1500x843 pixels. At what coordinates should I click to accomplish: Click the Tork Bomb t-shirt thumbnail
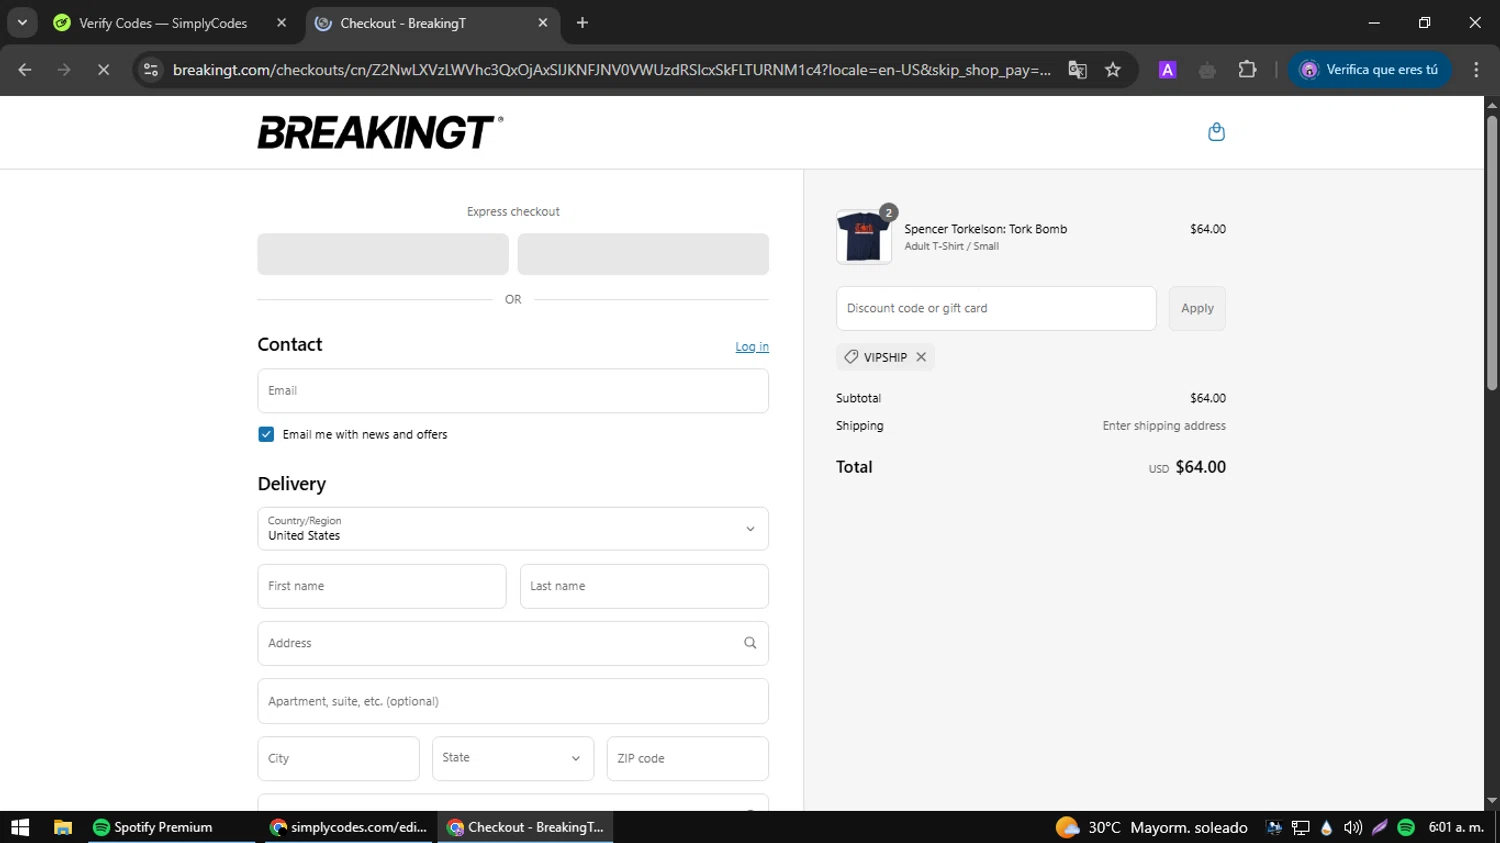pos(863,237)
